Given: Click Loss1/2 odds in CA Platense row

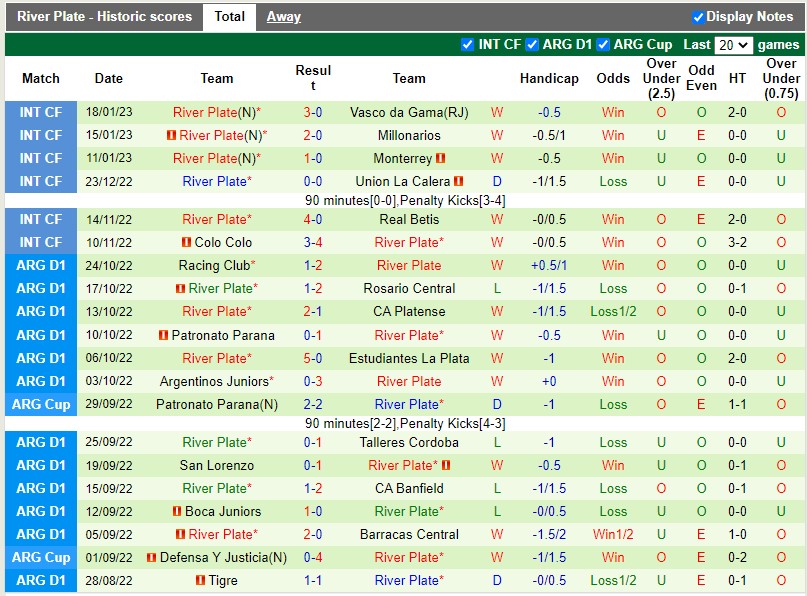Looking at the screenshot, I should [x=613, y=311].
